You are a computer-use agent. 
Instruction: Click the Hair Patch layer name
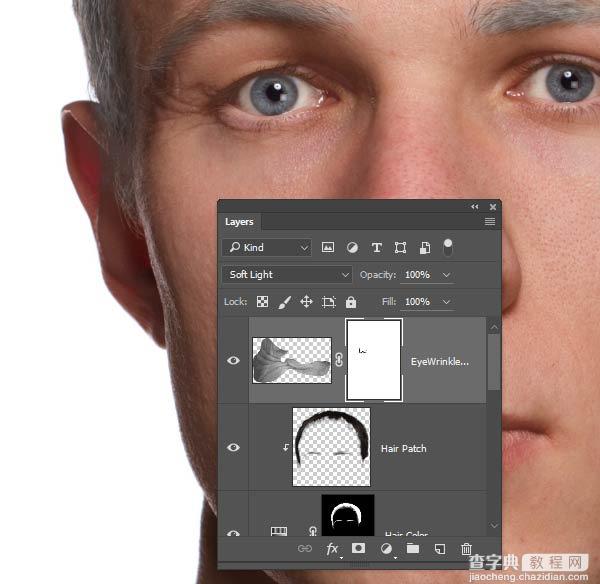(x=404, y=449)
